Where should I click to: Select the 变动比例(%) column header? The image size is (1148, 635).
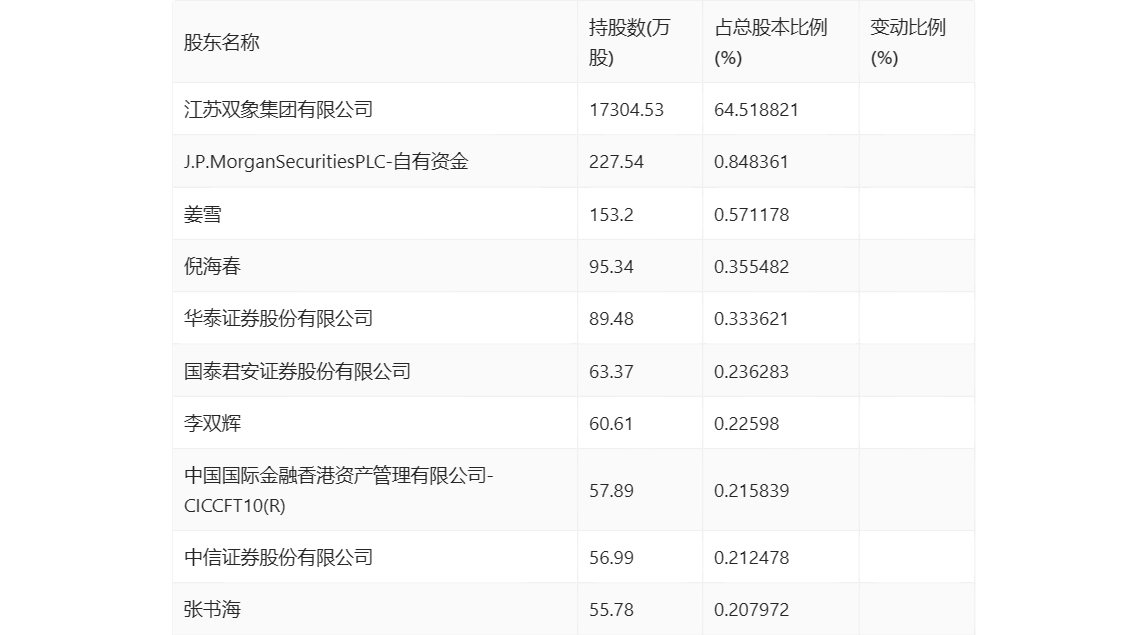[x=908, y=42]
